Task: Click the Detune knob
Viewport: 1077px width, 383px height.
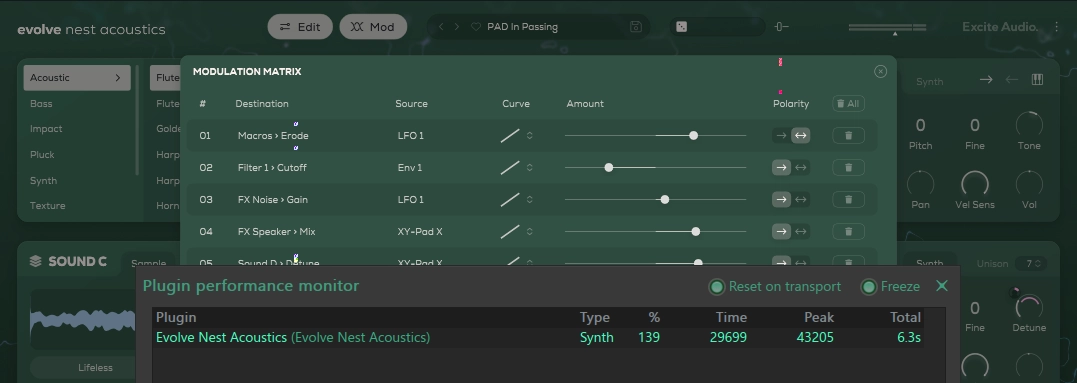Action: click(x=1029, y=306)
